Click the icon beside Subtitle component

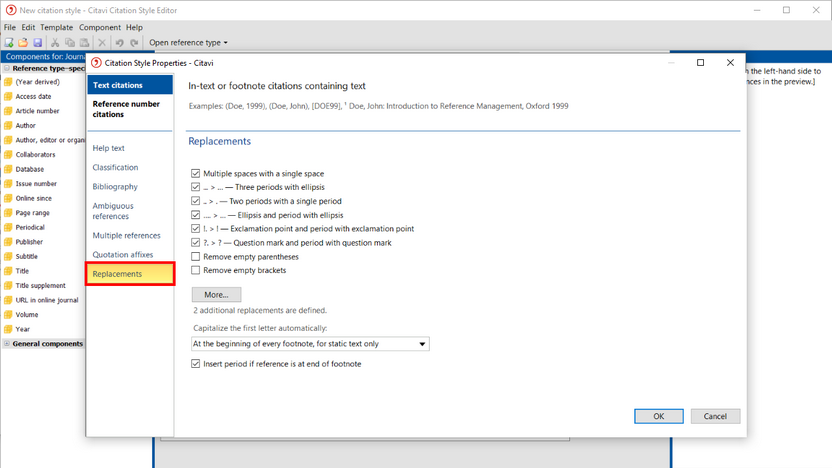pyautogui.click(x=8, y=256)
